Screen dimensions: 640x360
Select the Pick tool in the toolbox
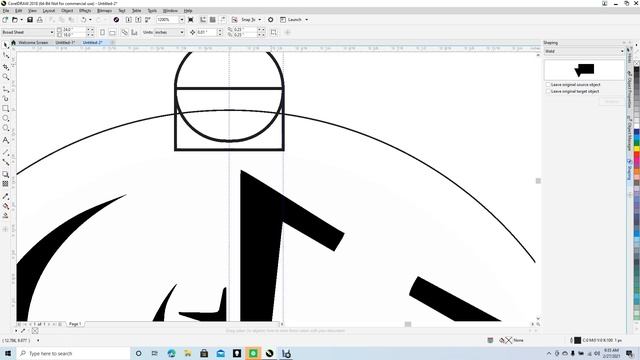tap(6, 45)
